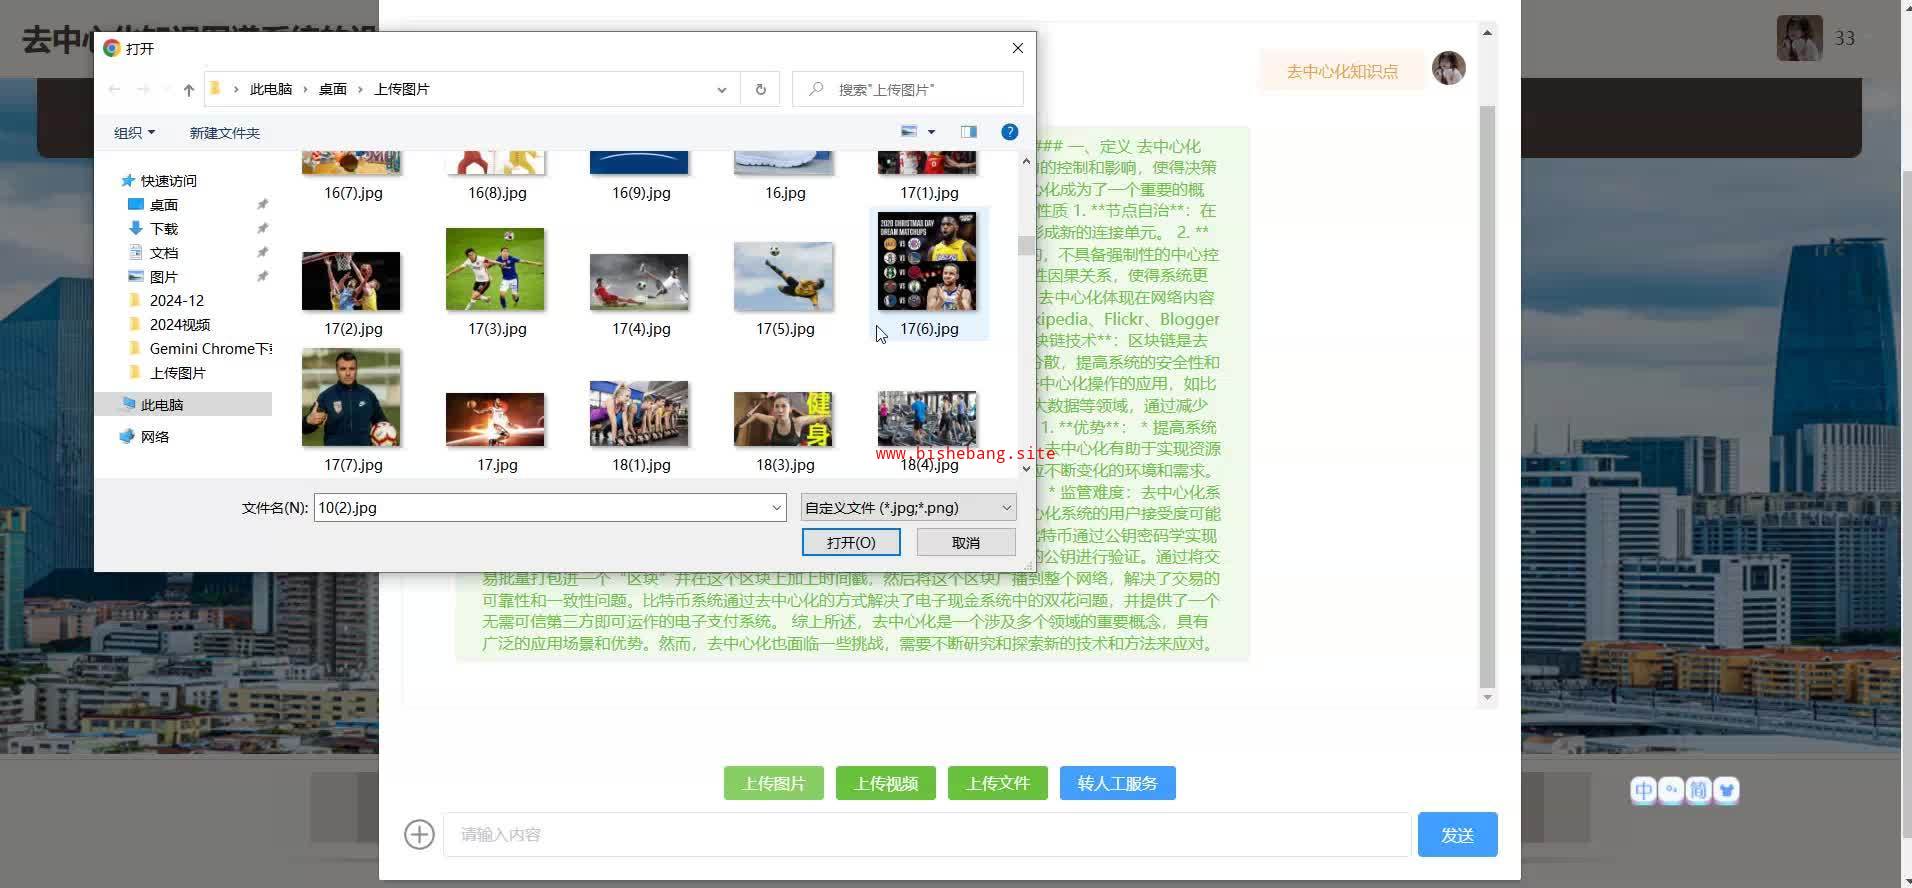
Task: Click file list scrollbar thumb
Action: [1026, 246]
